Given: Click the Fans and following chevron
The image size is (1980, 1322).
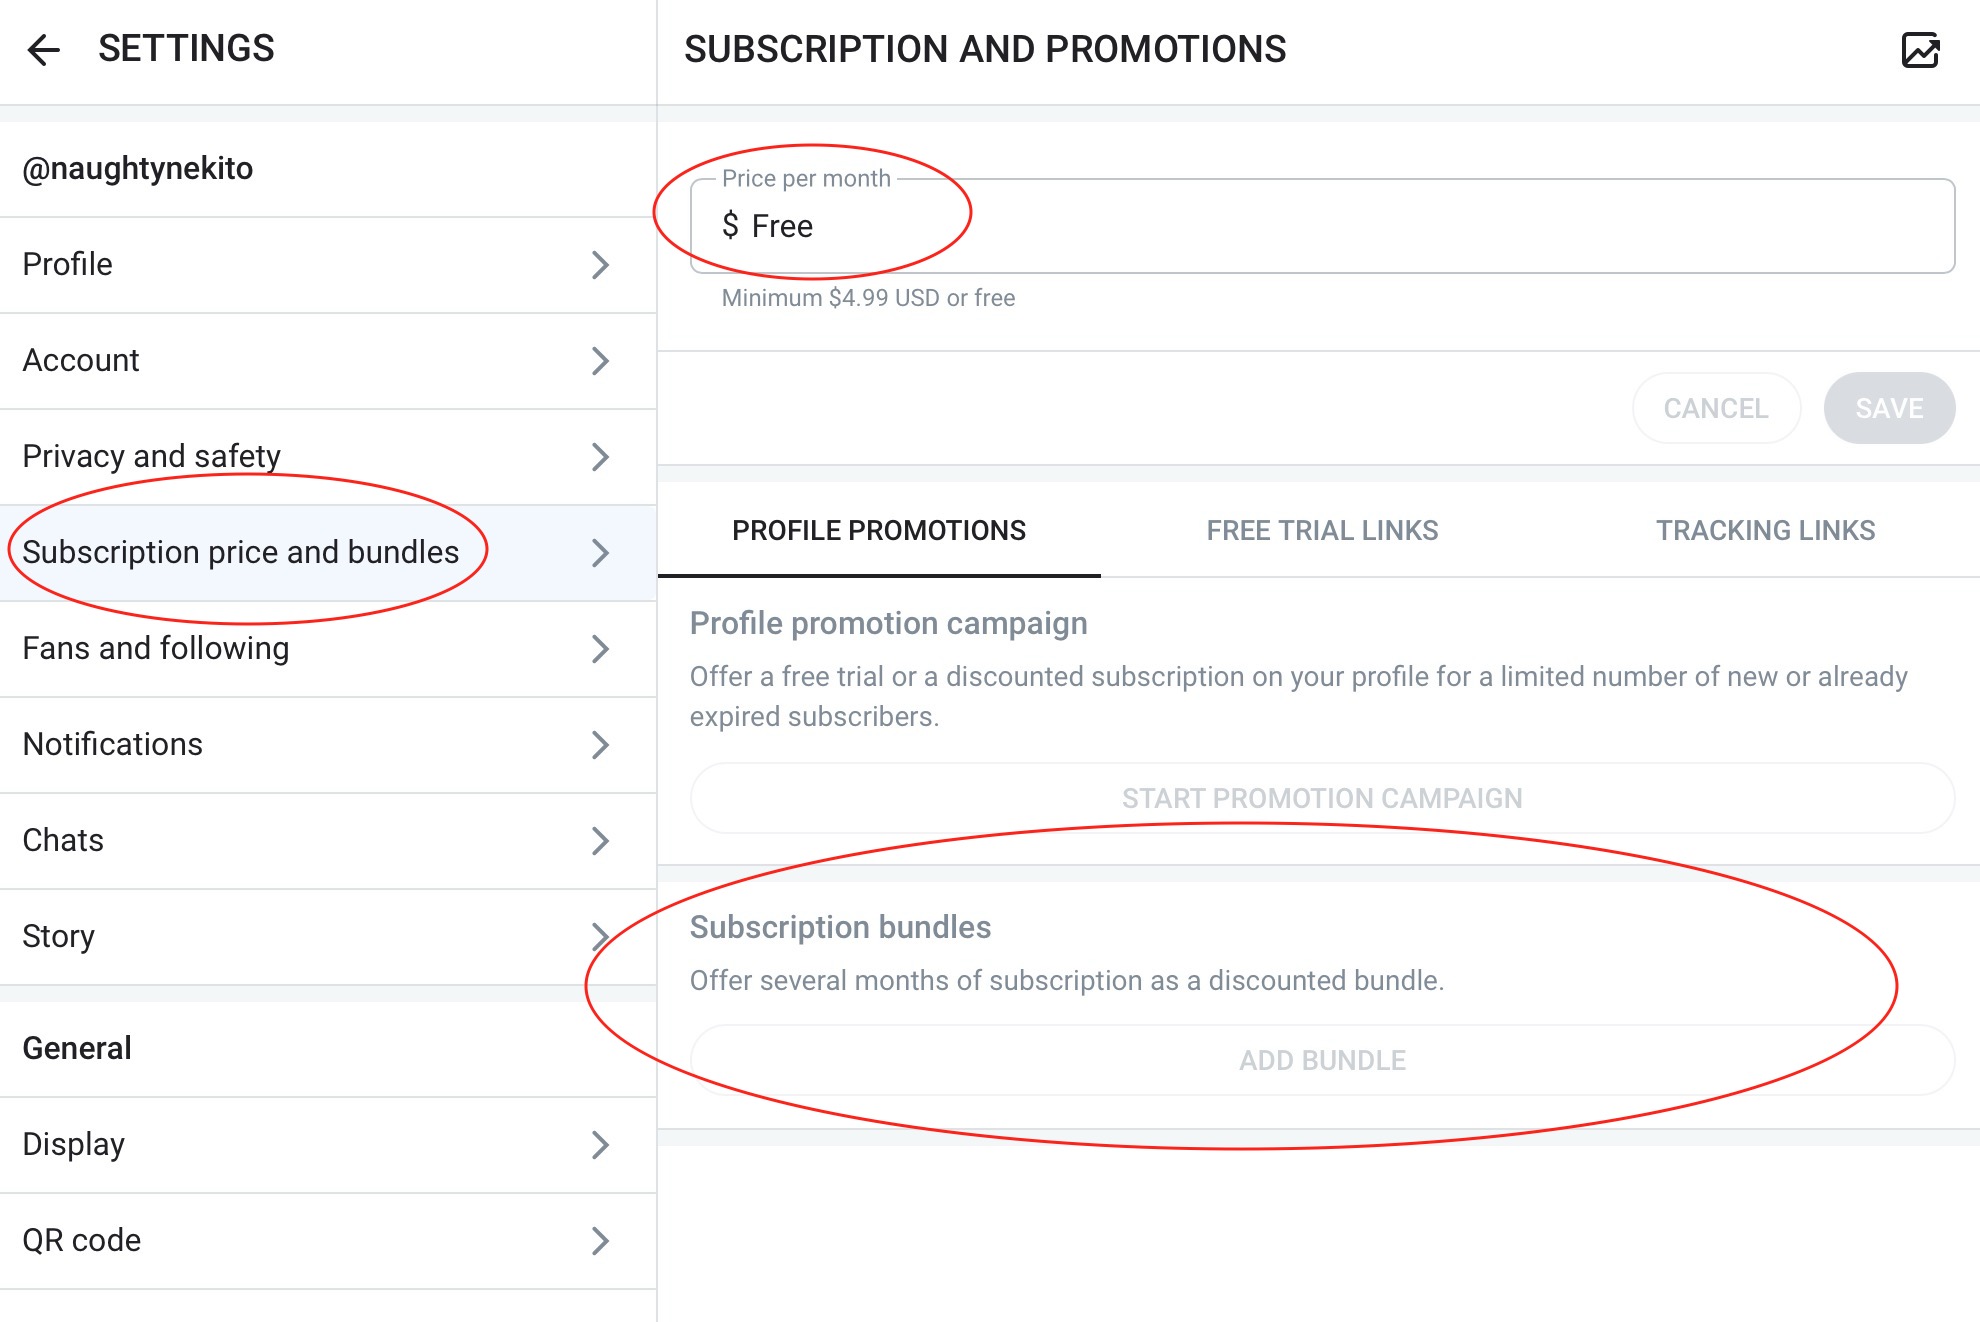Looking at the screenshot, I should point(600,649).
